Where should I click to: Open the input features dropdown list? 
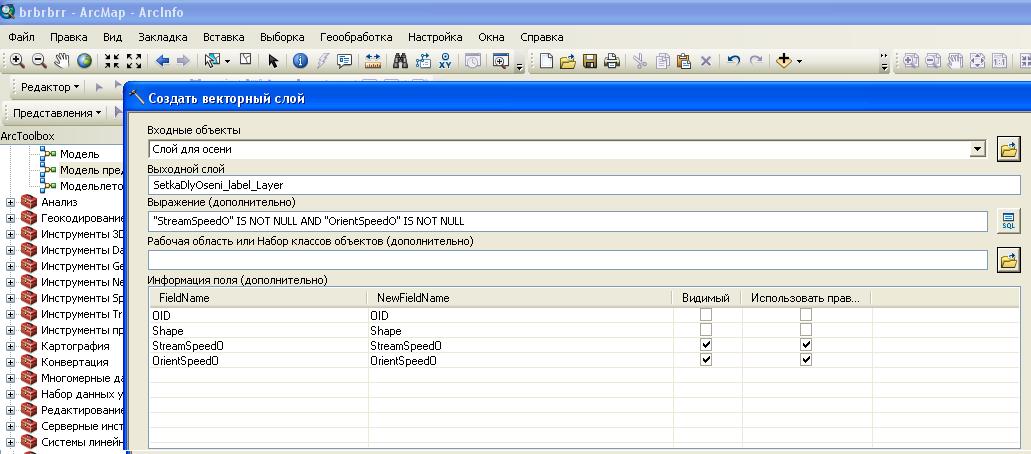(x=977, y=150)
